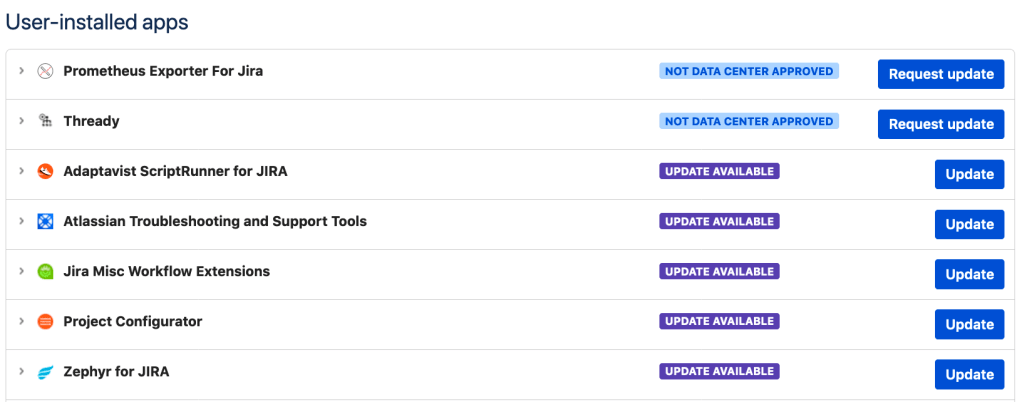Expand the Zephyr for JIRA row
Viewport: 1022px width, 402px height.
(21, 371)
